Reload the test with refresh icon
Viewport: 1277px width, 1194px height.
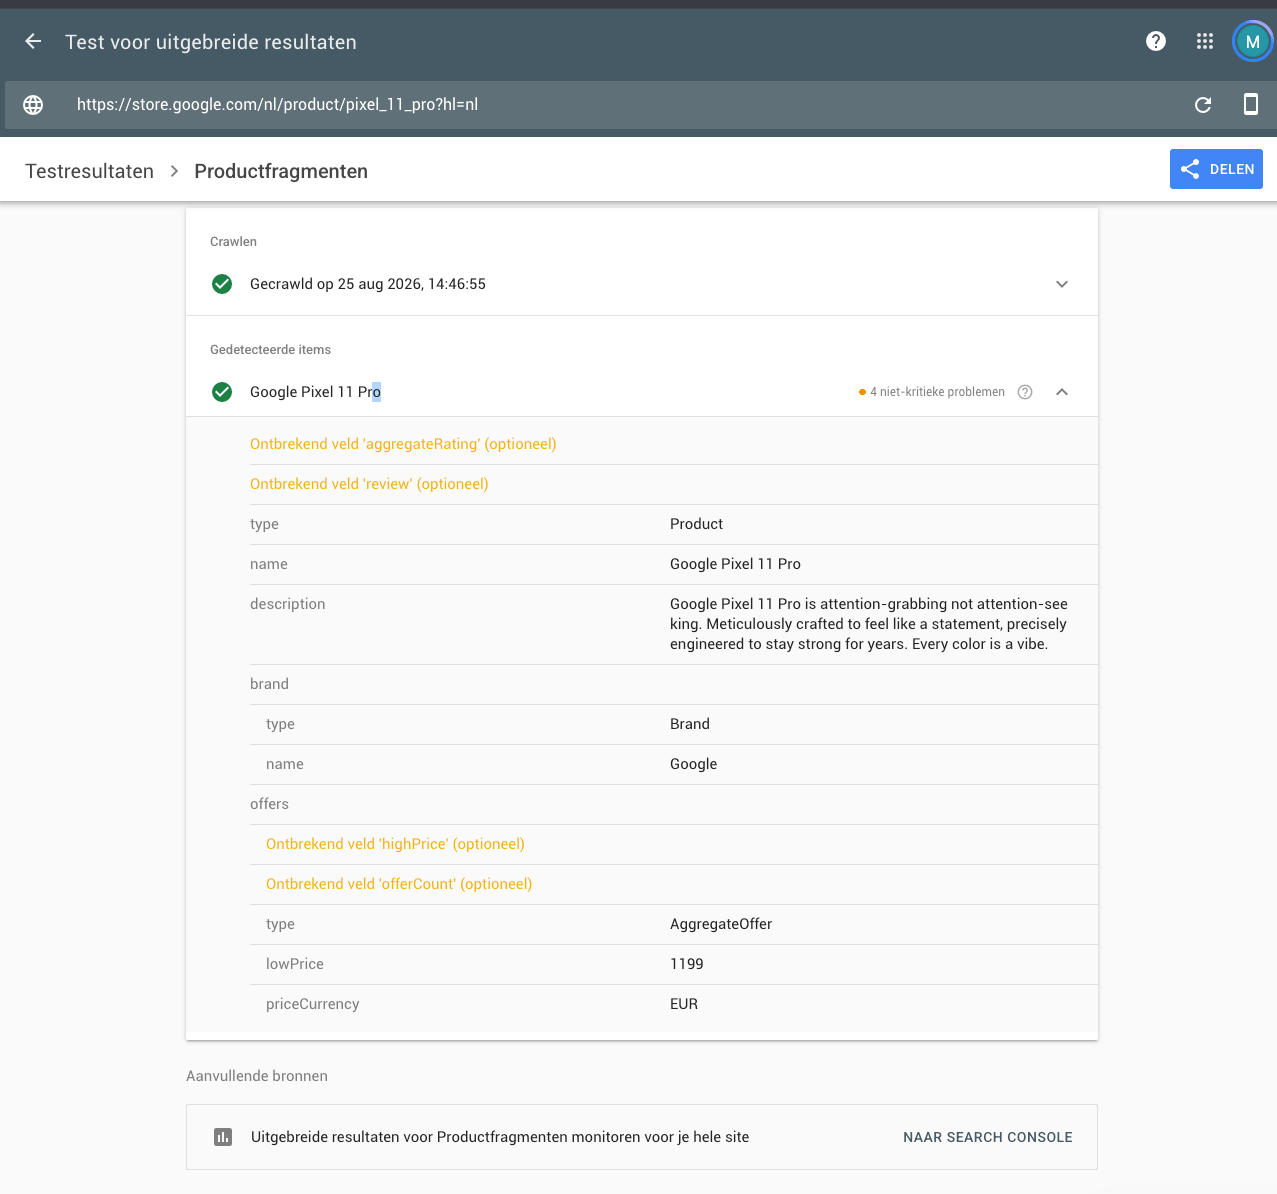tap(1203, 105)
